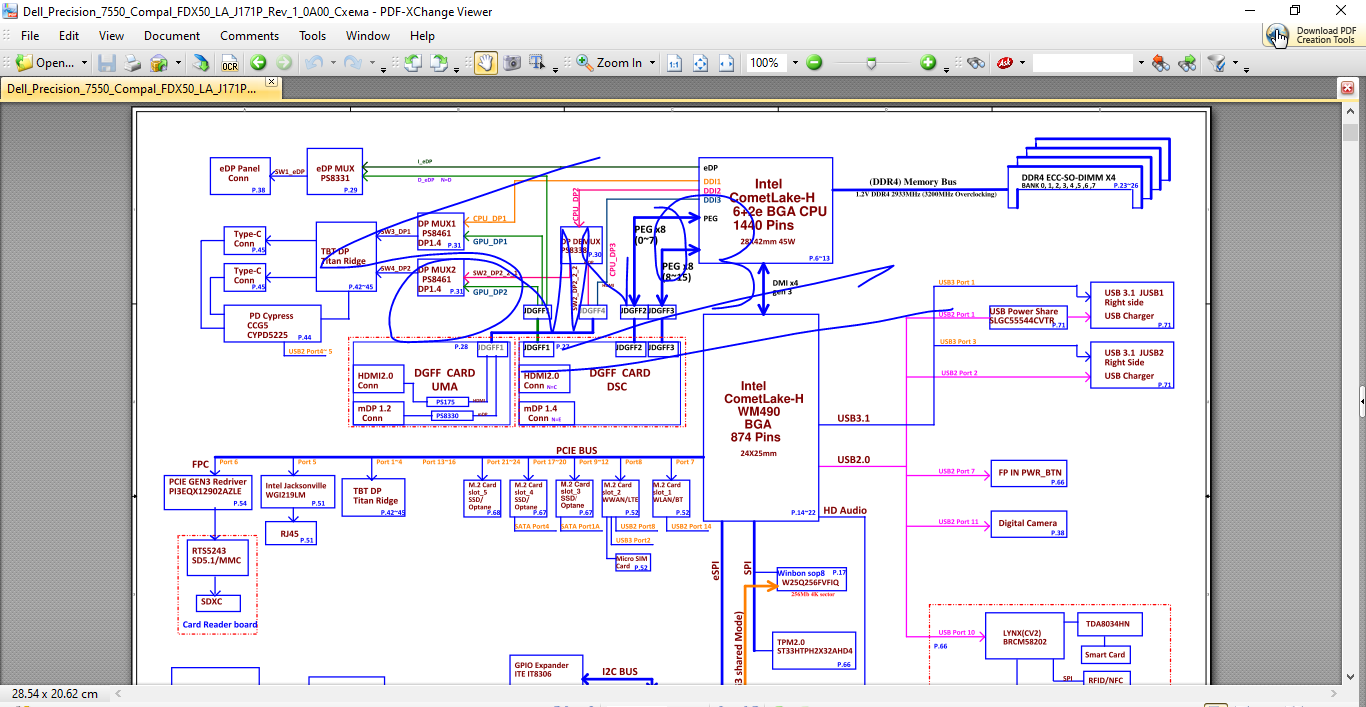
Task: Find previous result binoculars icon
Action: (x=1160, y=62)
